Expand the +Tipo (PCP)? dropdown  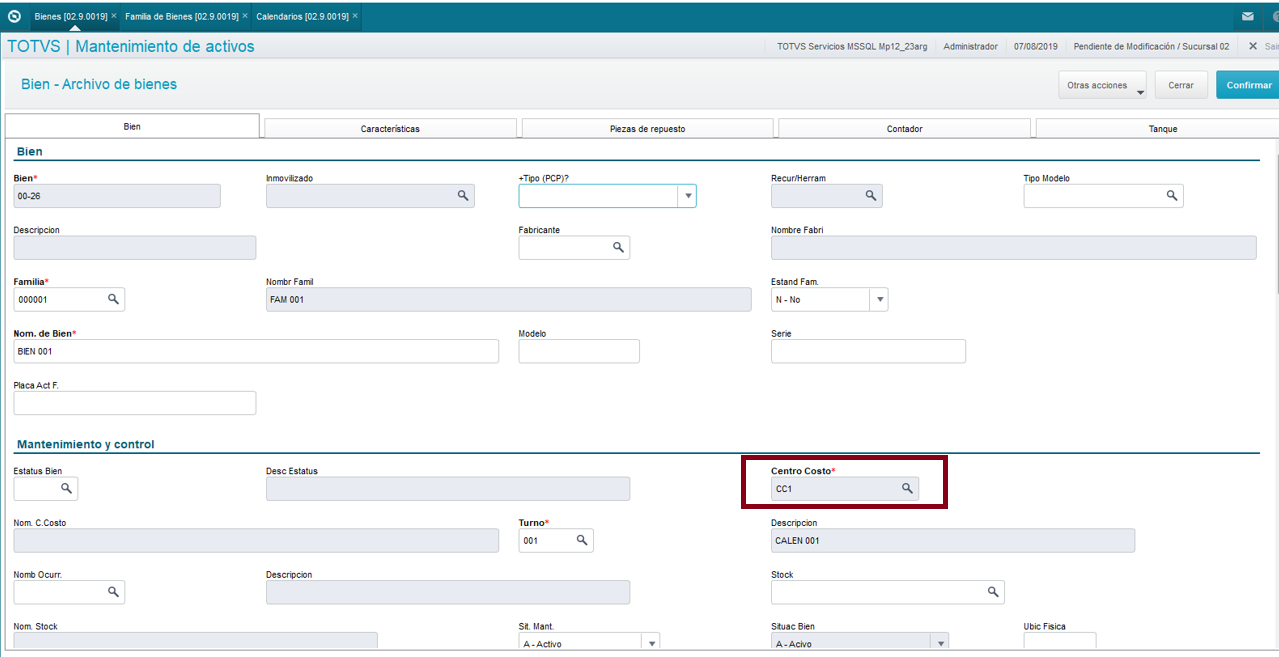click(x=688, y=196)
